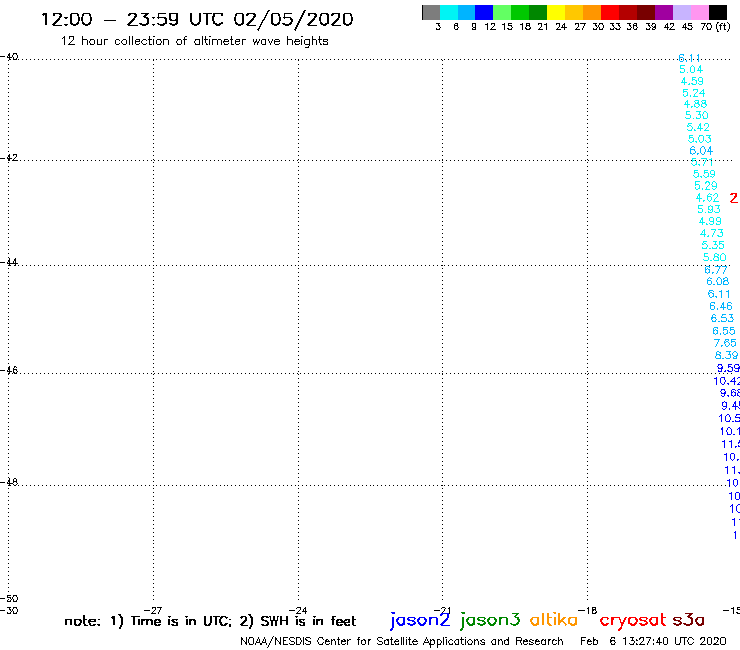Click the cyan swatch in the wave height legend
Screen dimensions: 740x650
449,12
